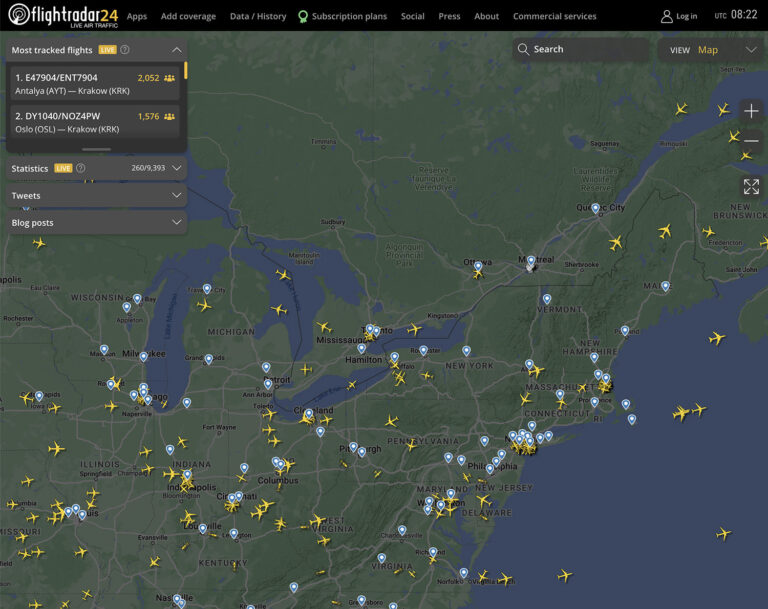Open the Apps menu
This screenshot has width=768, height=609.
[x=137, y=16]
